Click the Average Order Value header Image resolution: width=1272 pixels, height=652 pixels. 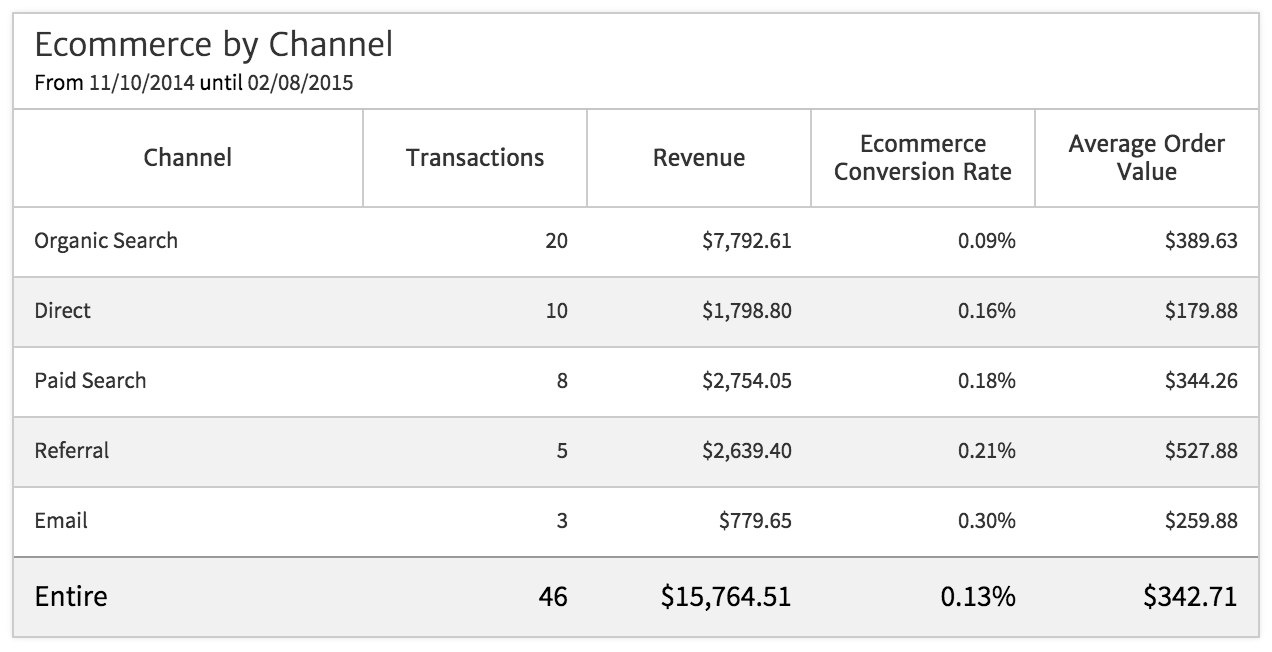point(1146,158)
